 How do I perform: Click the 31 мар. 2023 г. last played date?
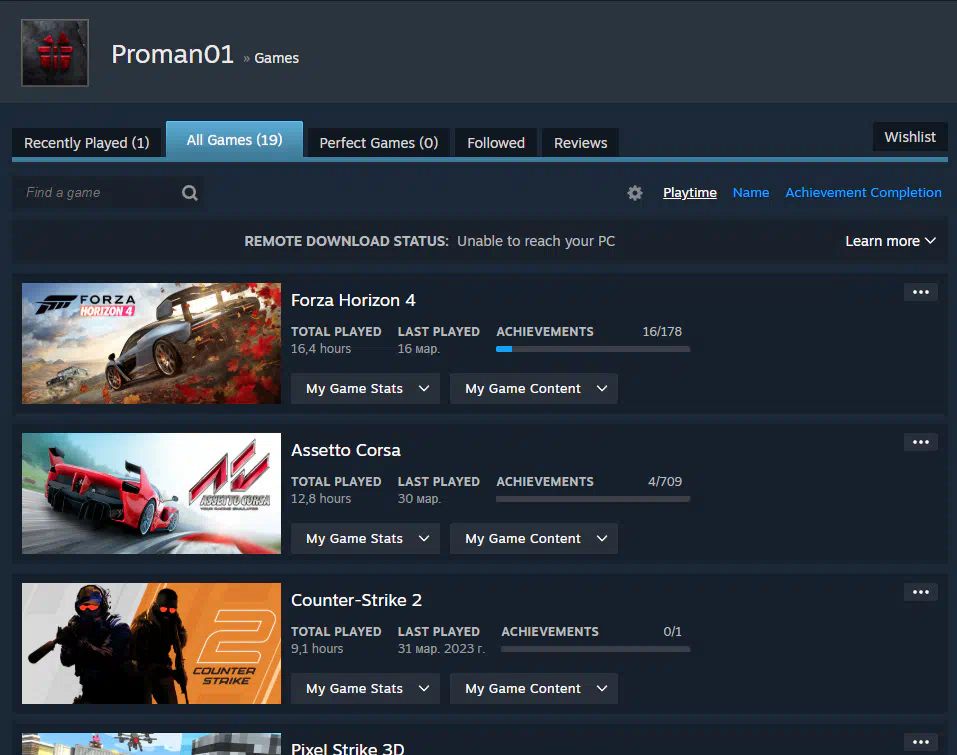pyautogui.click(x=441, y=649)
